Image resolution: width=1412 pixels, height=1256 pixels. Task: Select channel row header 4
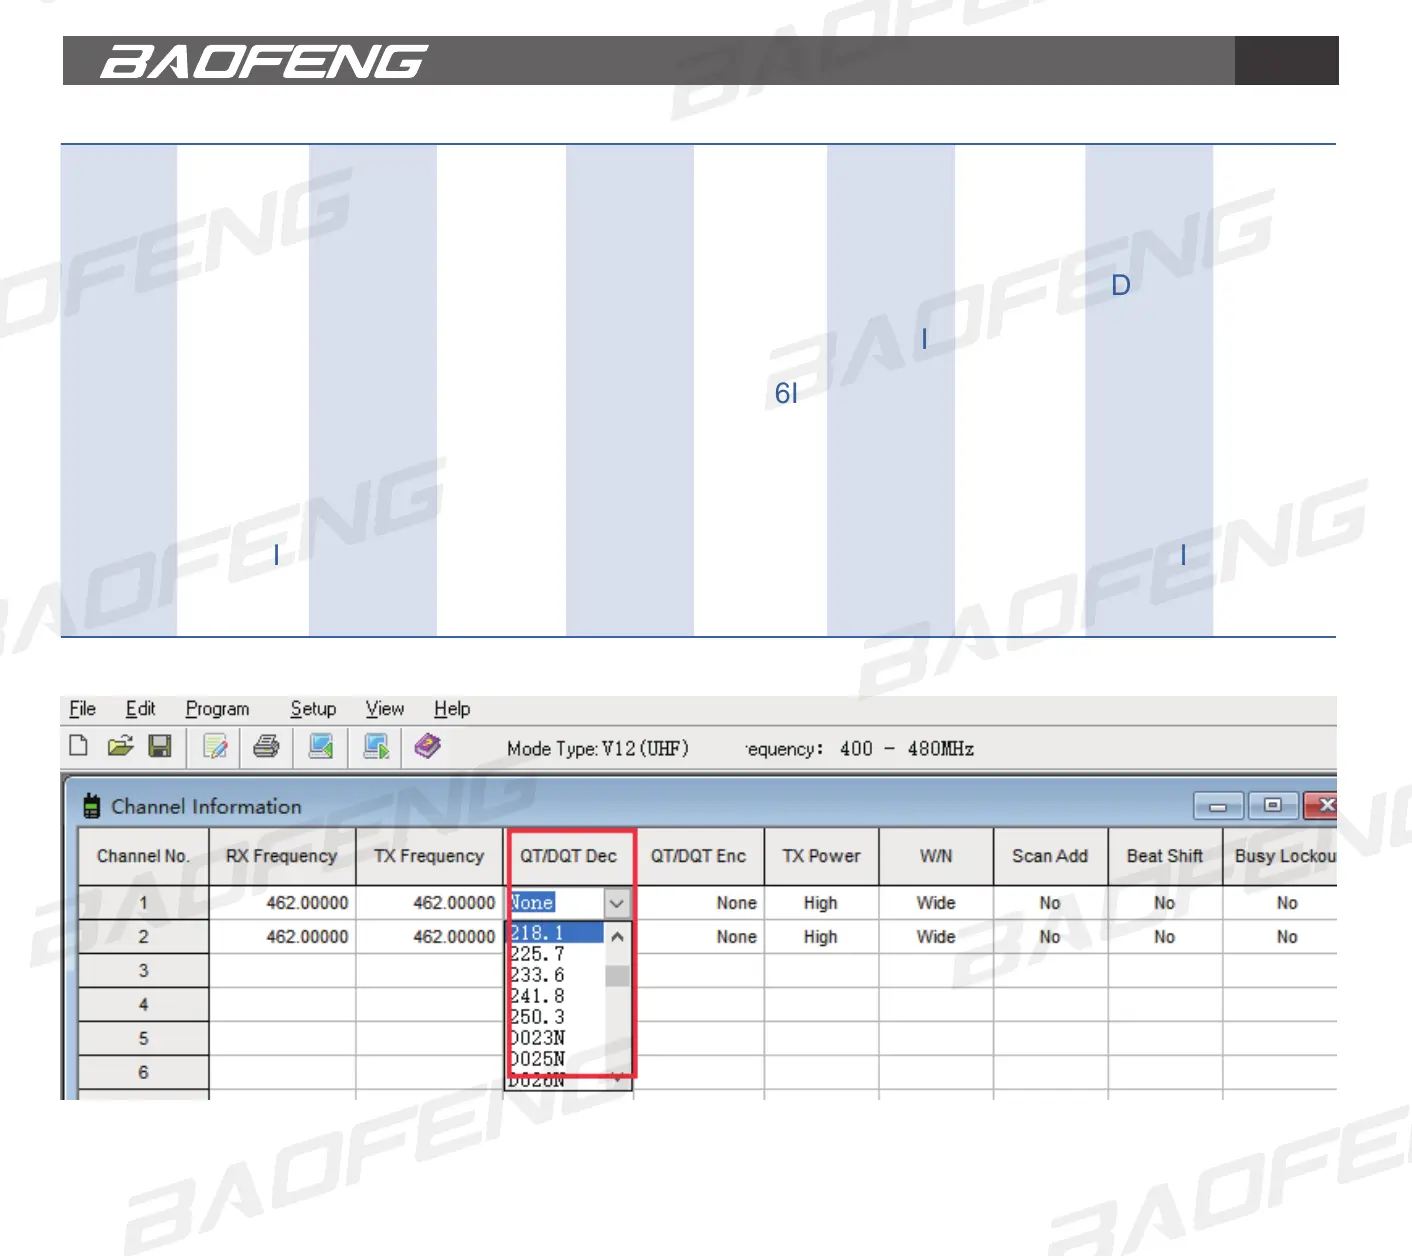click(143, 1005)
